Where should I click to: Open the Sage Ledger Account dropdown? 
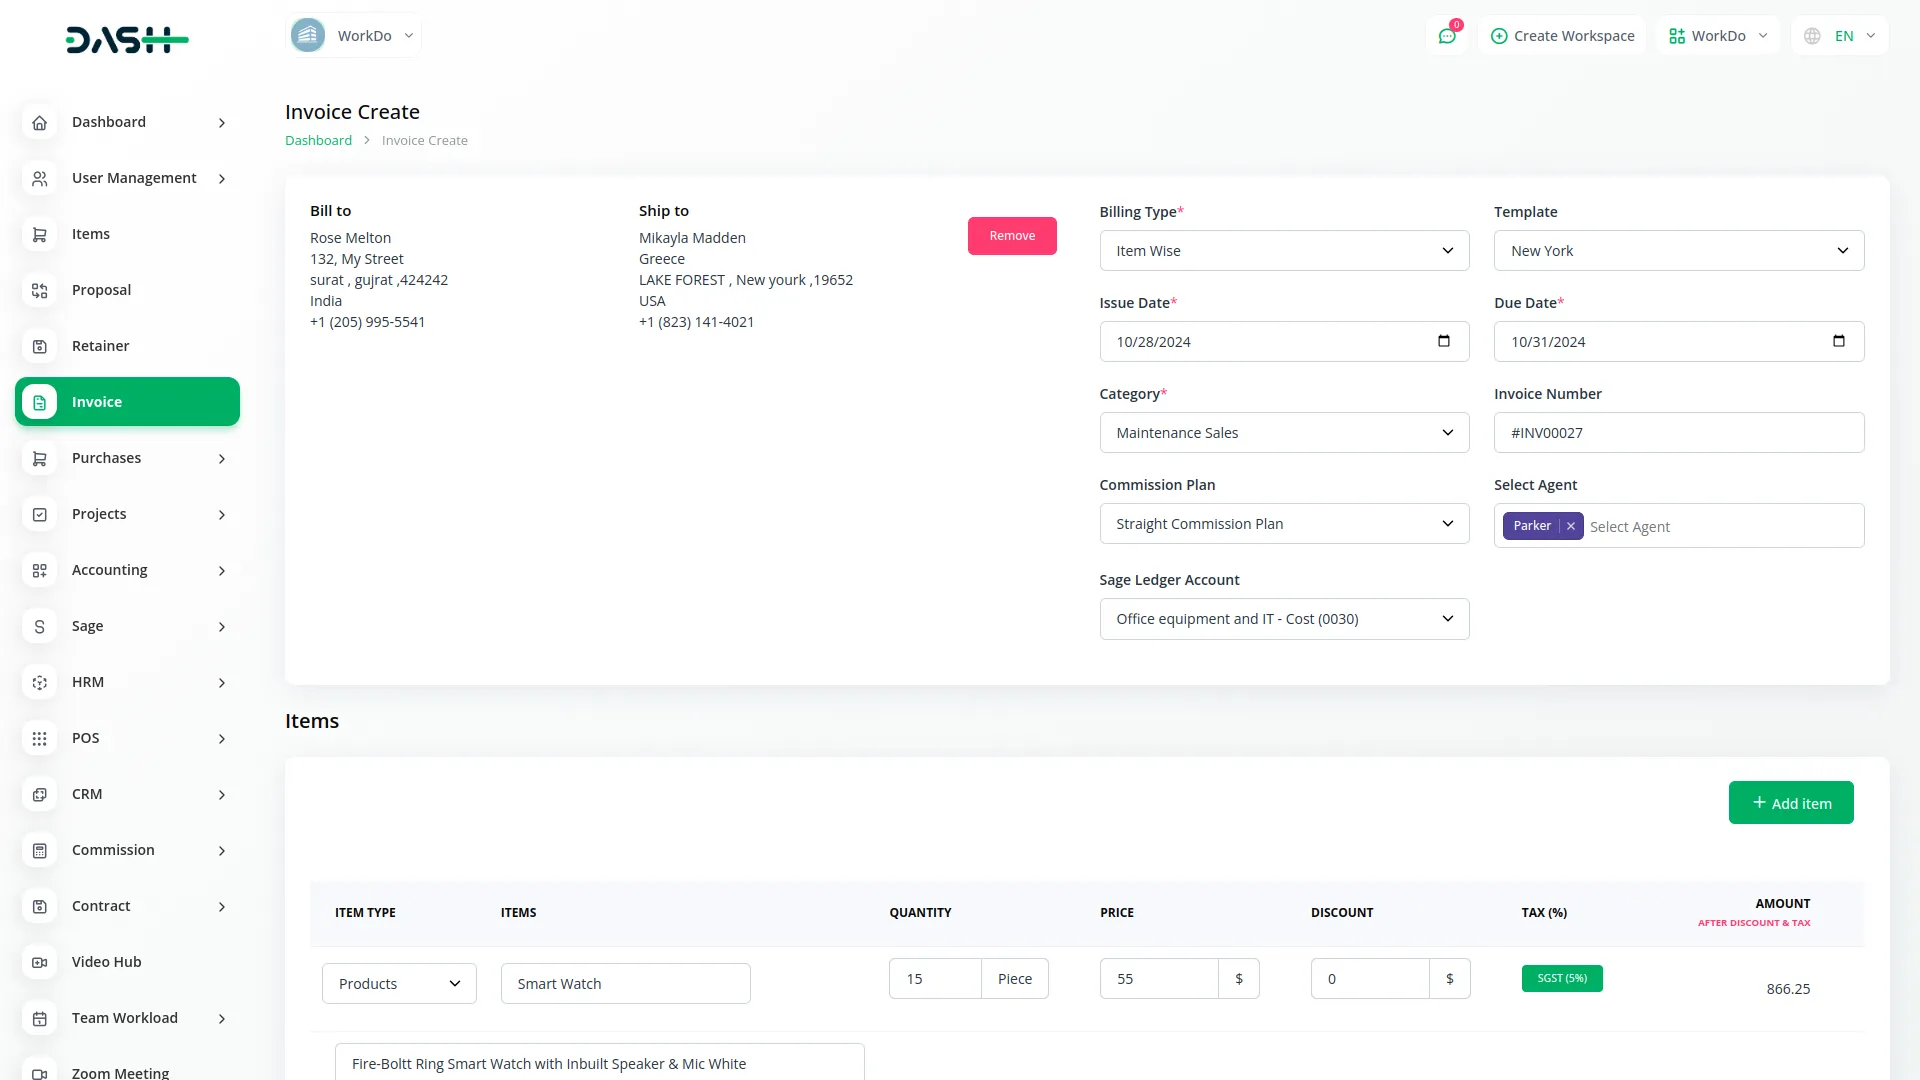point(1283,618)
